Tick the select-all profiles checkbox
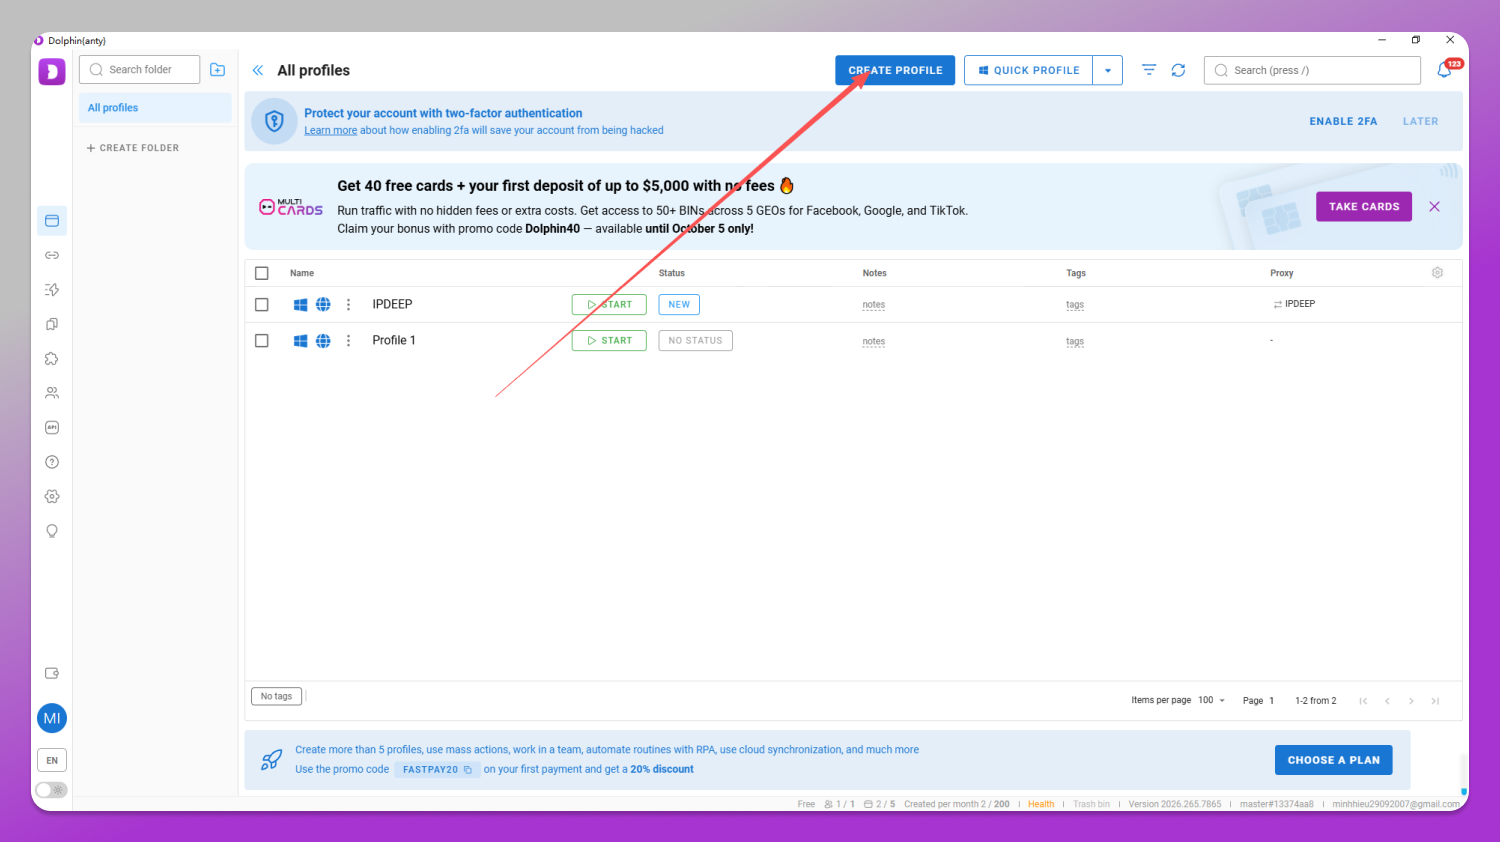This screenshot has height=842, width=1500. click(262, 273)
